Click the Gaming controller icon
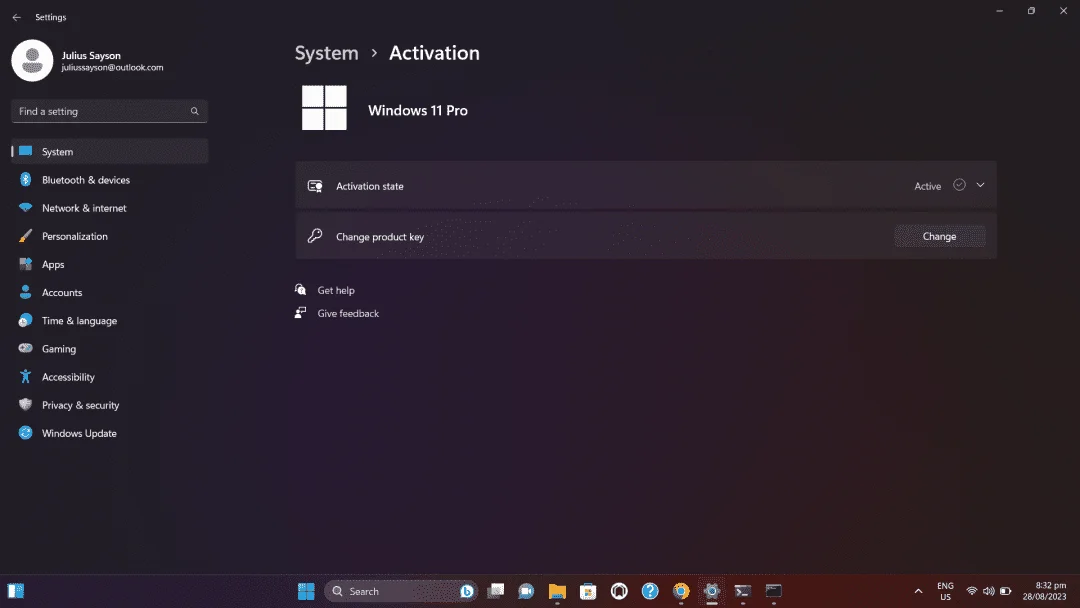 pyautogui.click(x=25, y=348)
